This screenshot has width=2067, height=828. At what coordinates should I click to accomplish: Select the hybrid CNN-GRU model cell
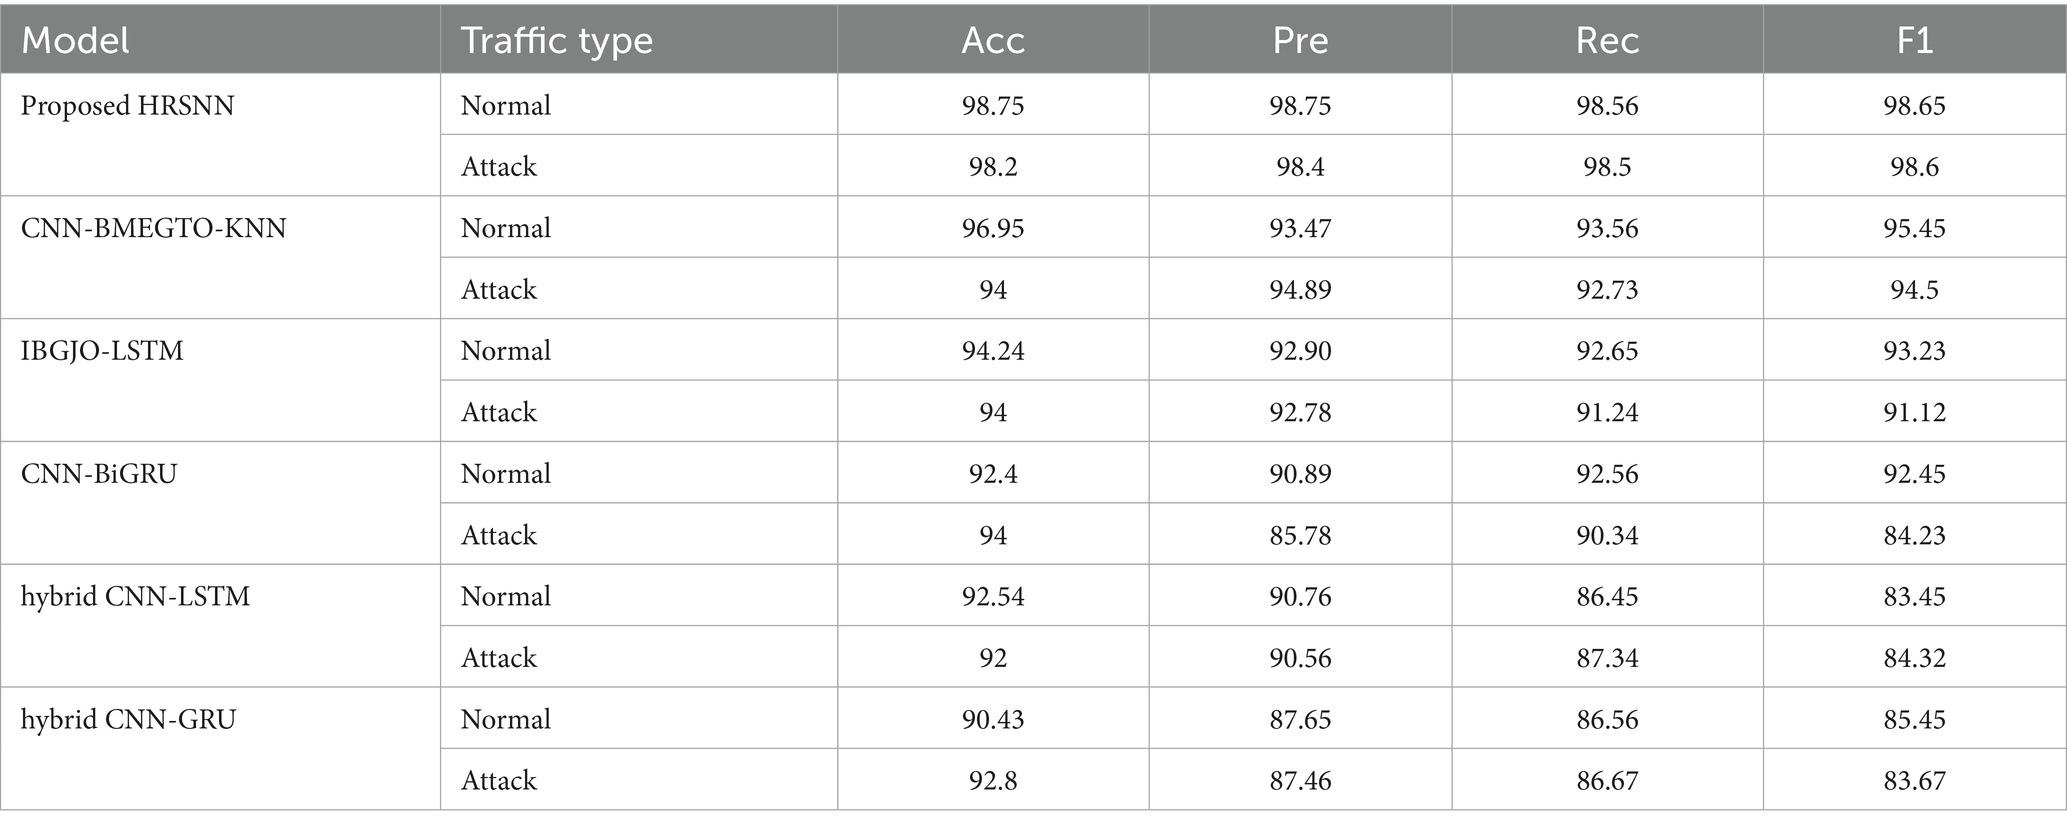[x=128, y=720]
